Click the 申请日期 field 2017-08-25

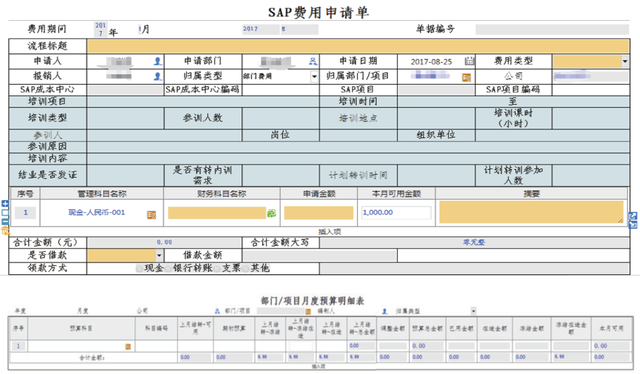coord(431,62)
